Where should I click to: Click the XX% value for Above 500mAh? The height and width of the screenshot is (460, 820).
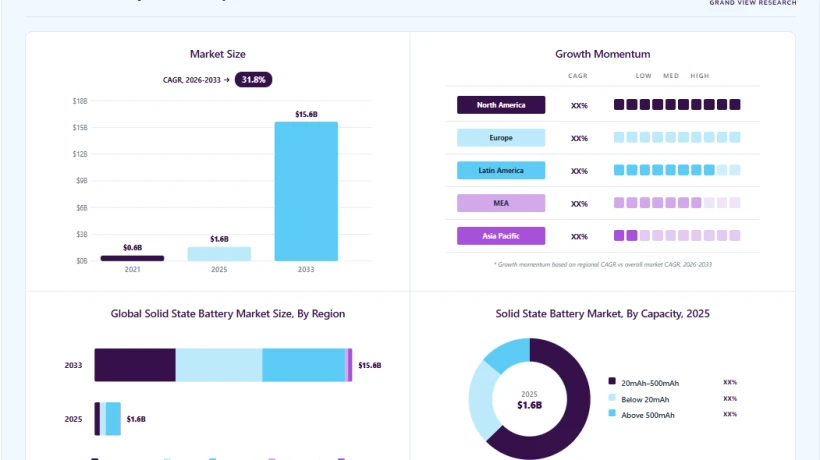point(730,414)
